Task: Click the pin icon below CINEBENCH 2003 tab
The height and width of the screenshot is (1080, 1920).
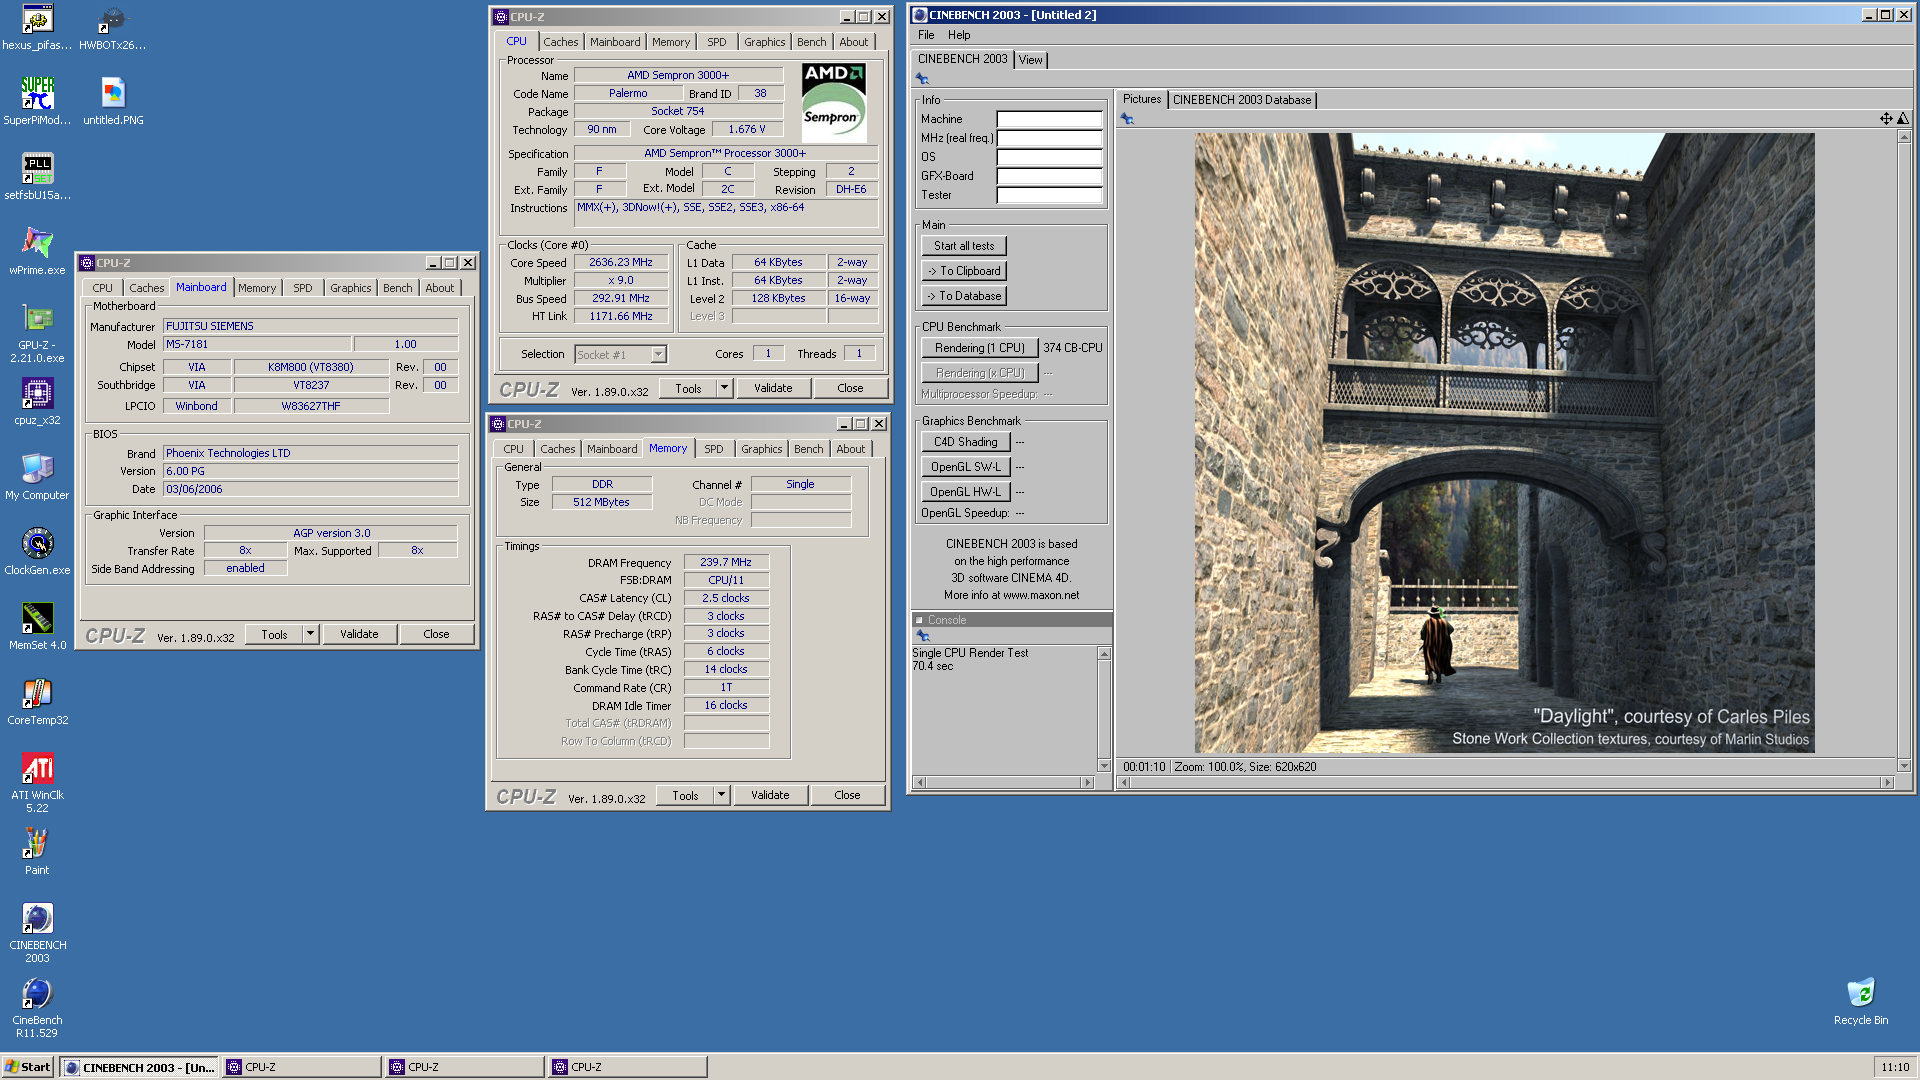Action: [x=922, y=79]
